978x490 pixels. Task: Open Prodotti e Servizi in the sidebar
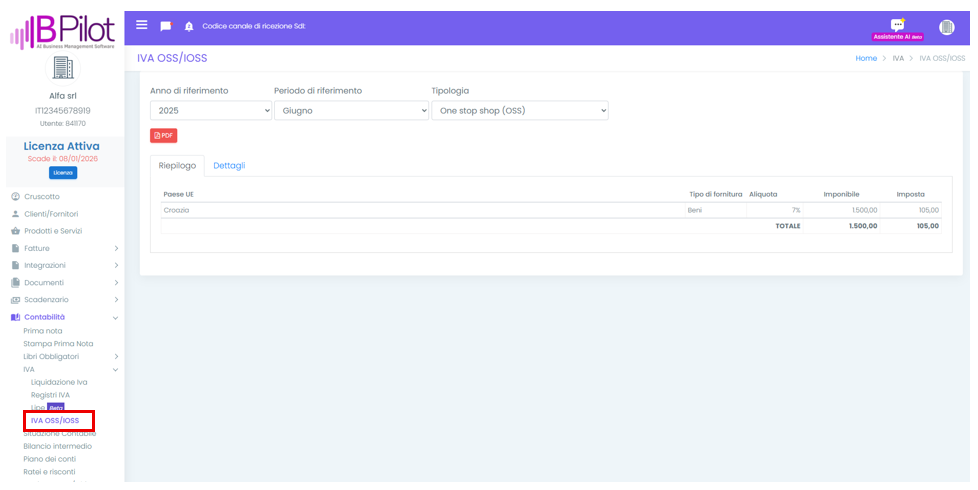pos(53,231)
